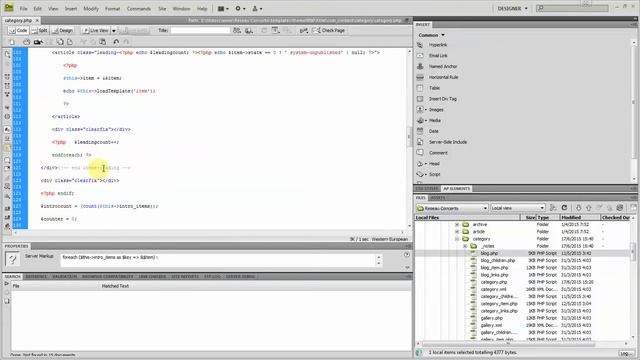Open the Head dropdown in the Insert panel
This screenshot has height=360, width=640.
(426, 164)
